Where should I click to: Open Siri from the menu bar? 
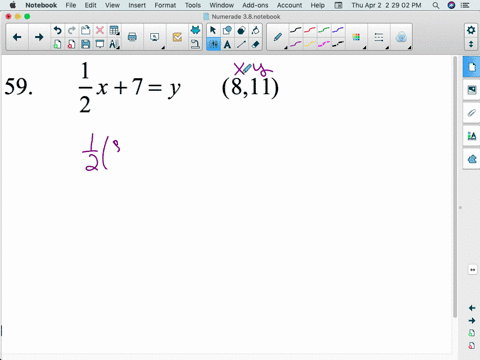(x=451, y=5)
